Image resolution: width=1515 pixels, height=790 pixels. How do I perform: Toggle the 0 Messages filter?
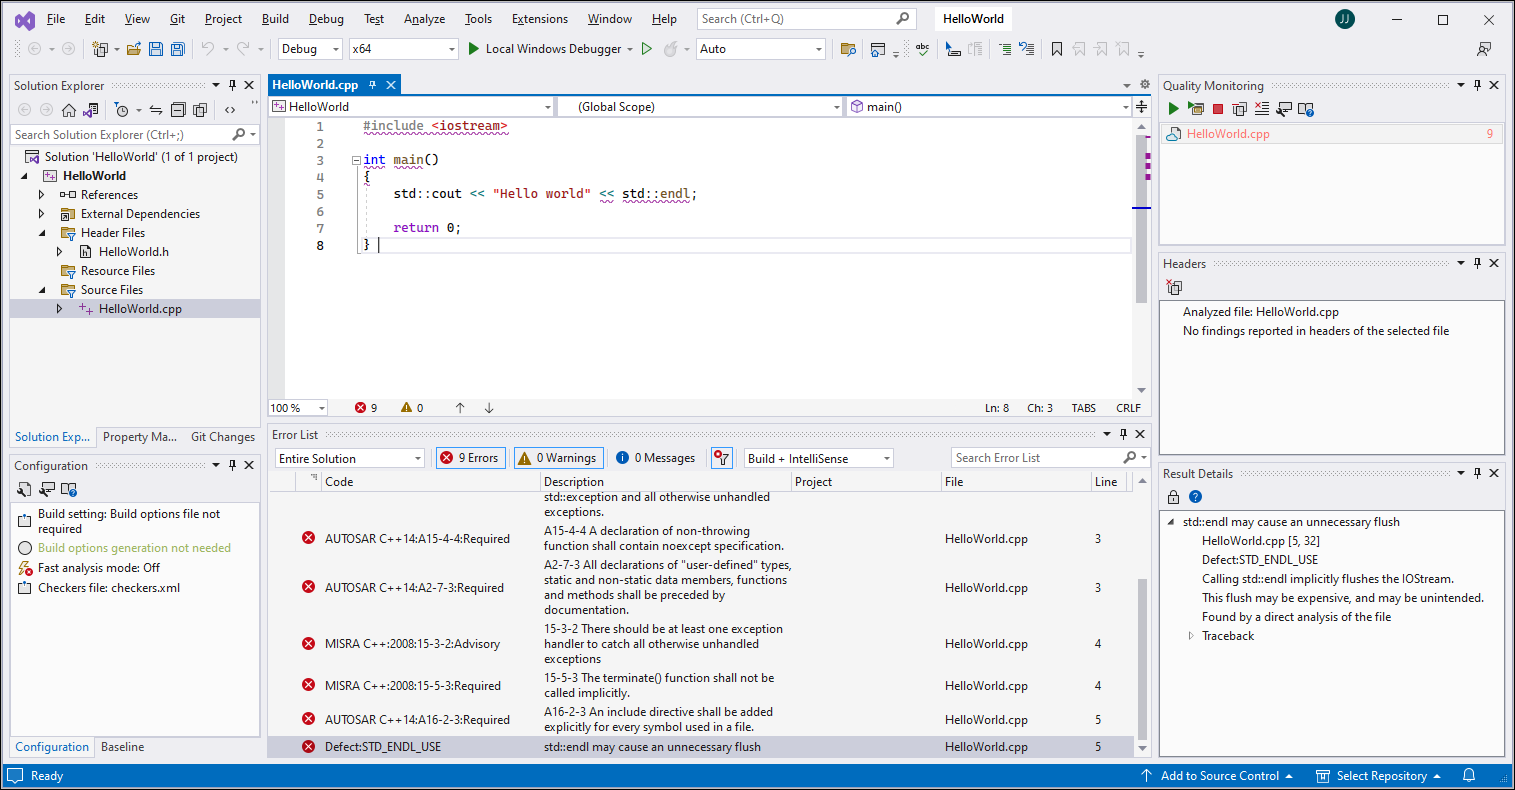655,457
